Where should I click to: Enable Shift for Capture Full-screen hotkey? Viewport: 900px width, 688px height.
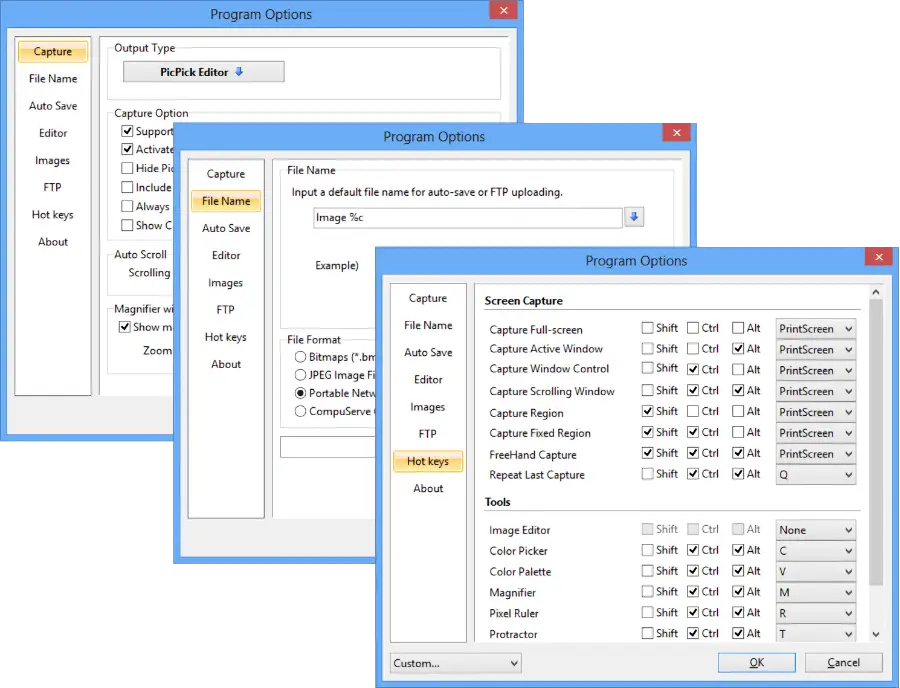tap(648, 328)
